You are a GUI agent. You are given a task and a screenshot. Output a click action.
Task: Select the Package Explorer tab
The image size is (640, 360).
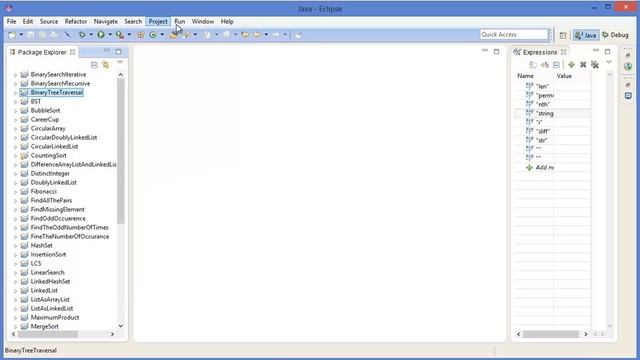(42, 52)
